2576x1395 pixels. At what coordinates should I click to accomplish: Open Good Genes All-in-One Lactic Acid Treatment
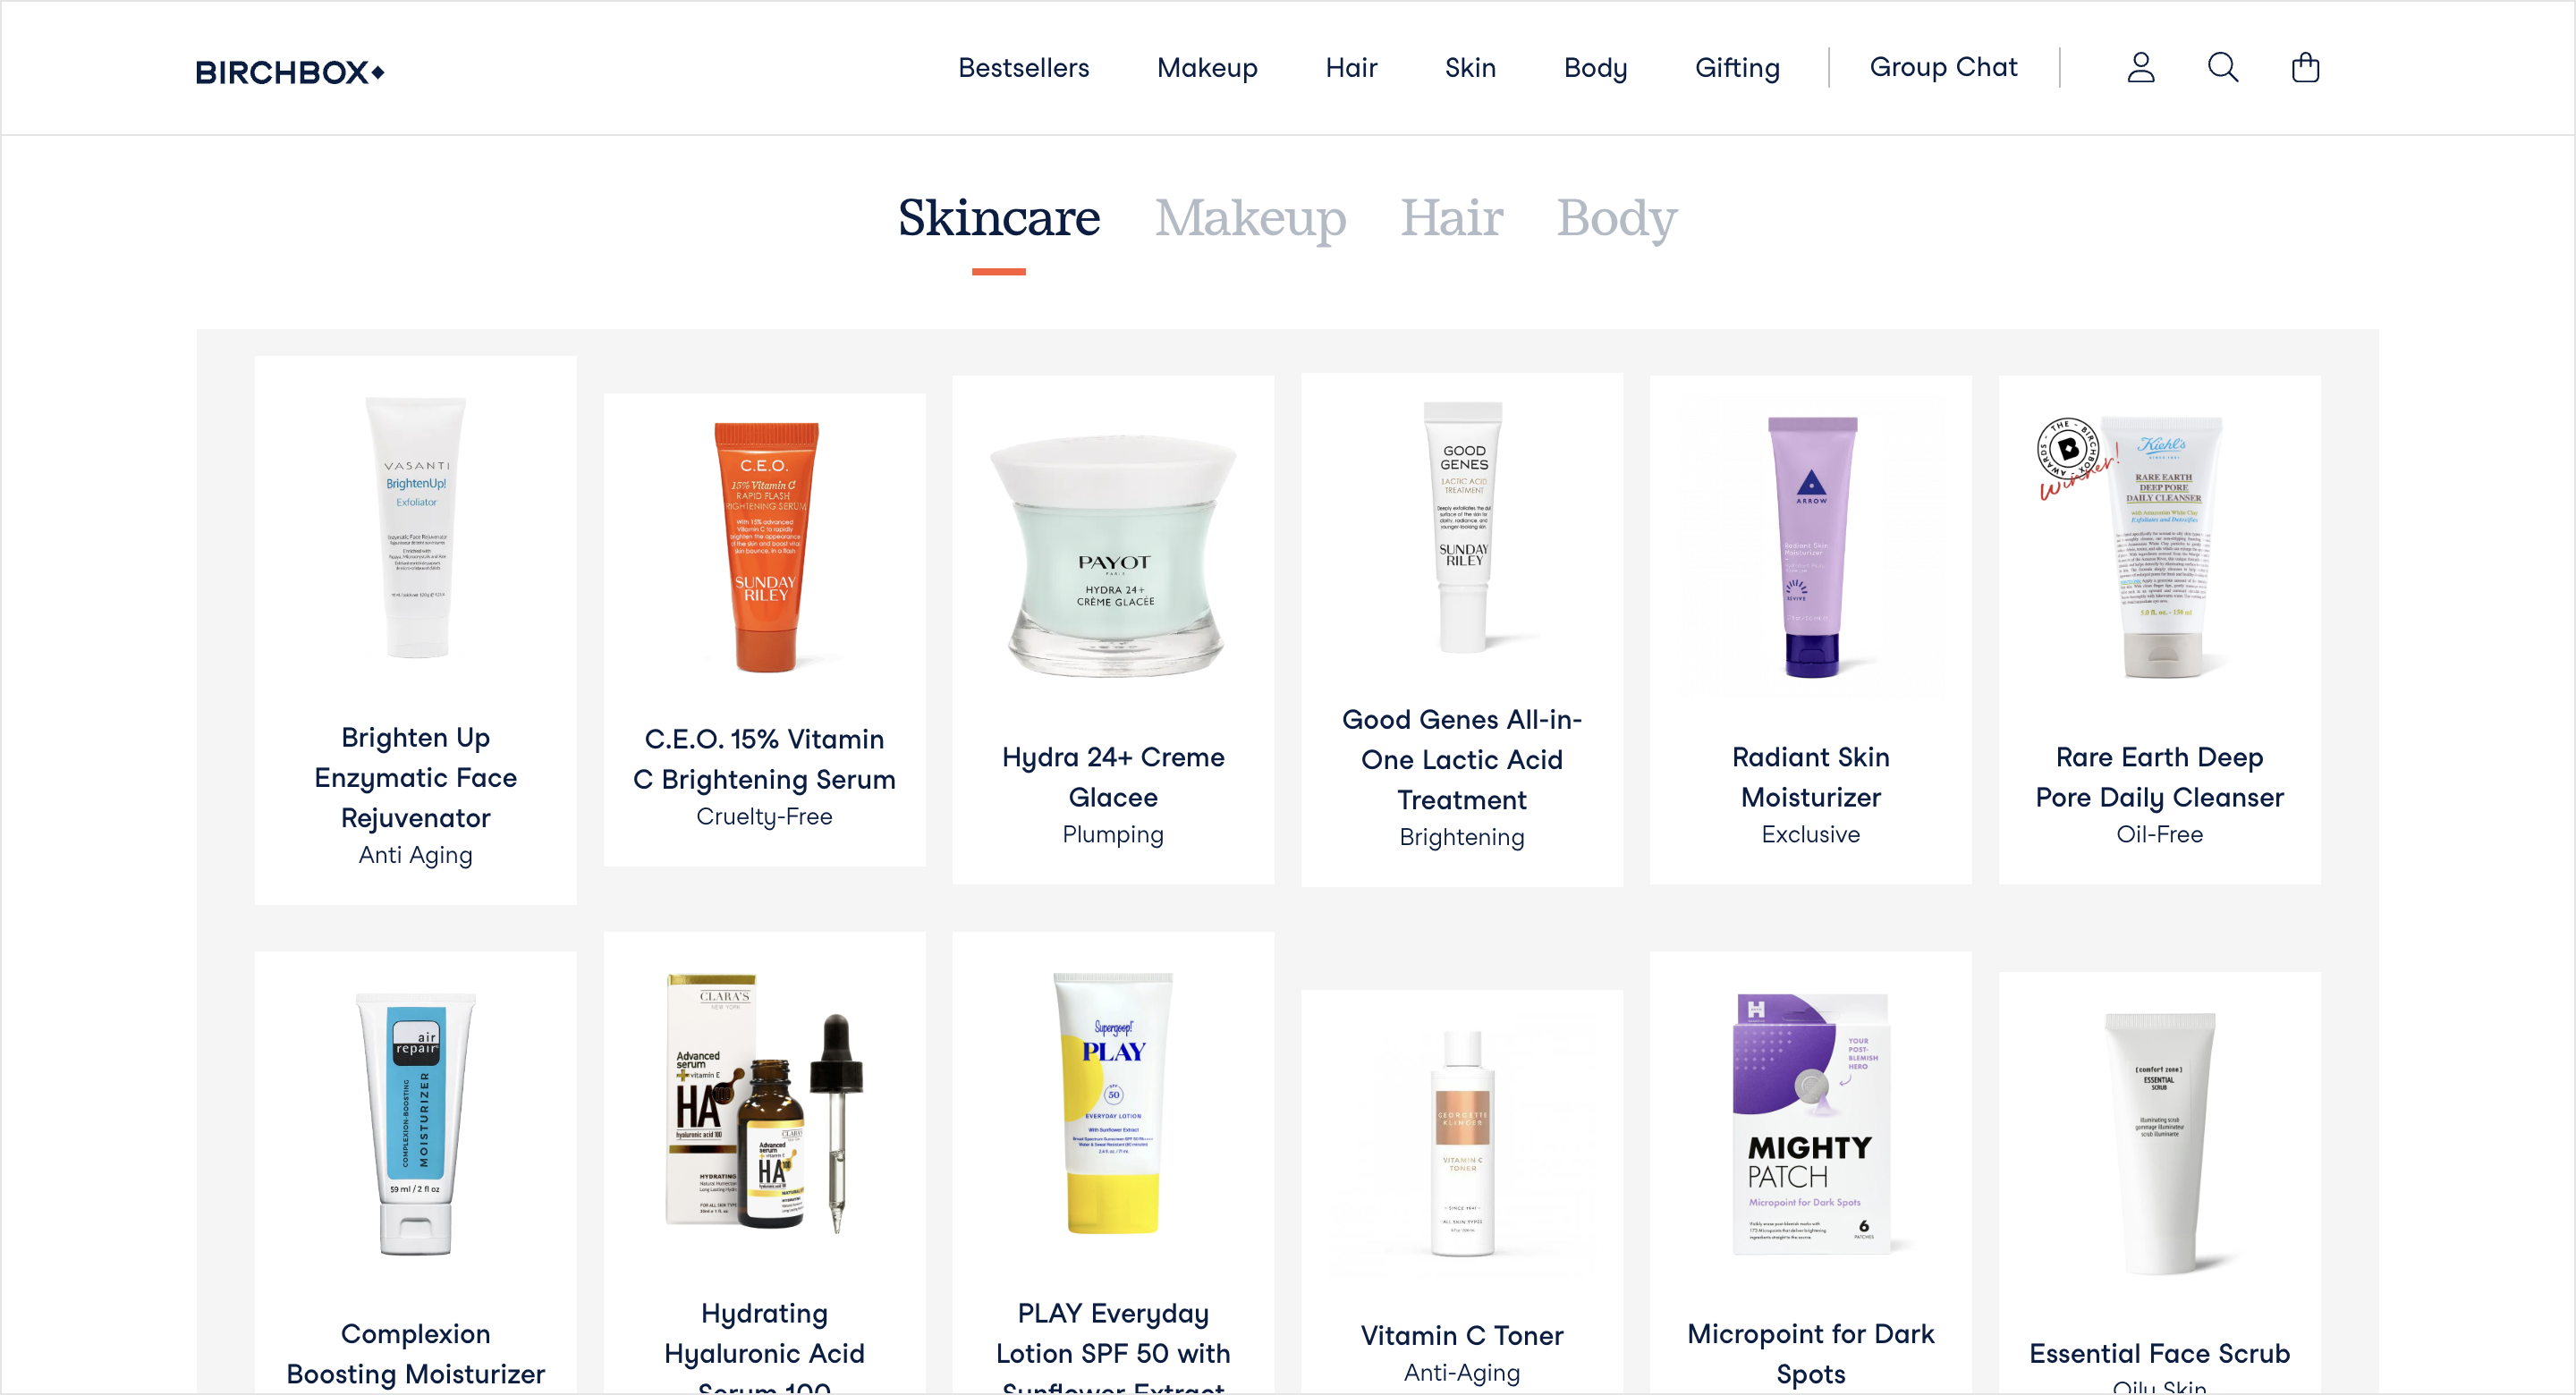click(x=1461, y=760)
